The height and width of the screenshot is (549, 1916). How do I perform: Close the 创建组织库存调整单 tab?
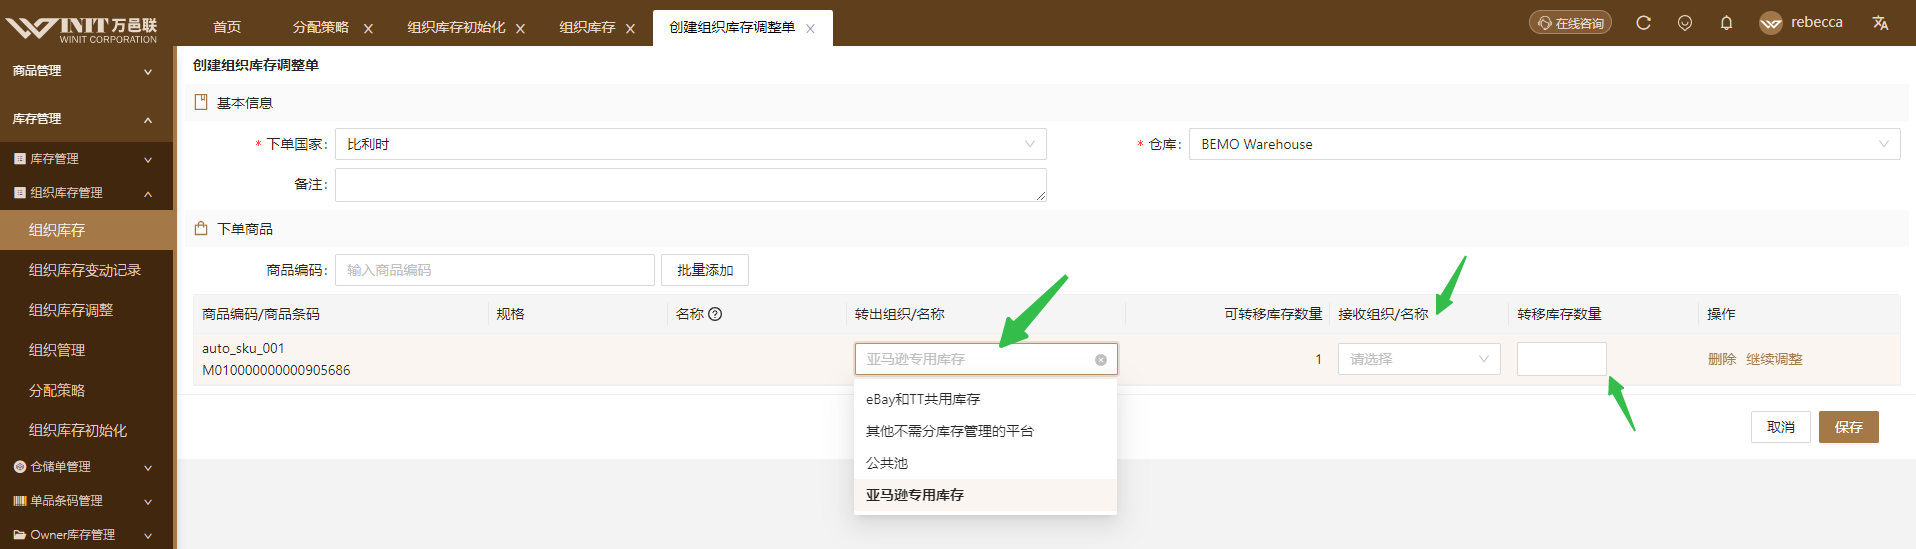point(810,29)
